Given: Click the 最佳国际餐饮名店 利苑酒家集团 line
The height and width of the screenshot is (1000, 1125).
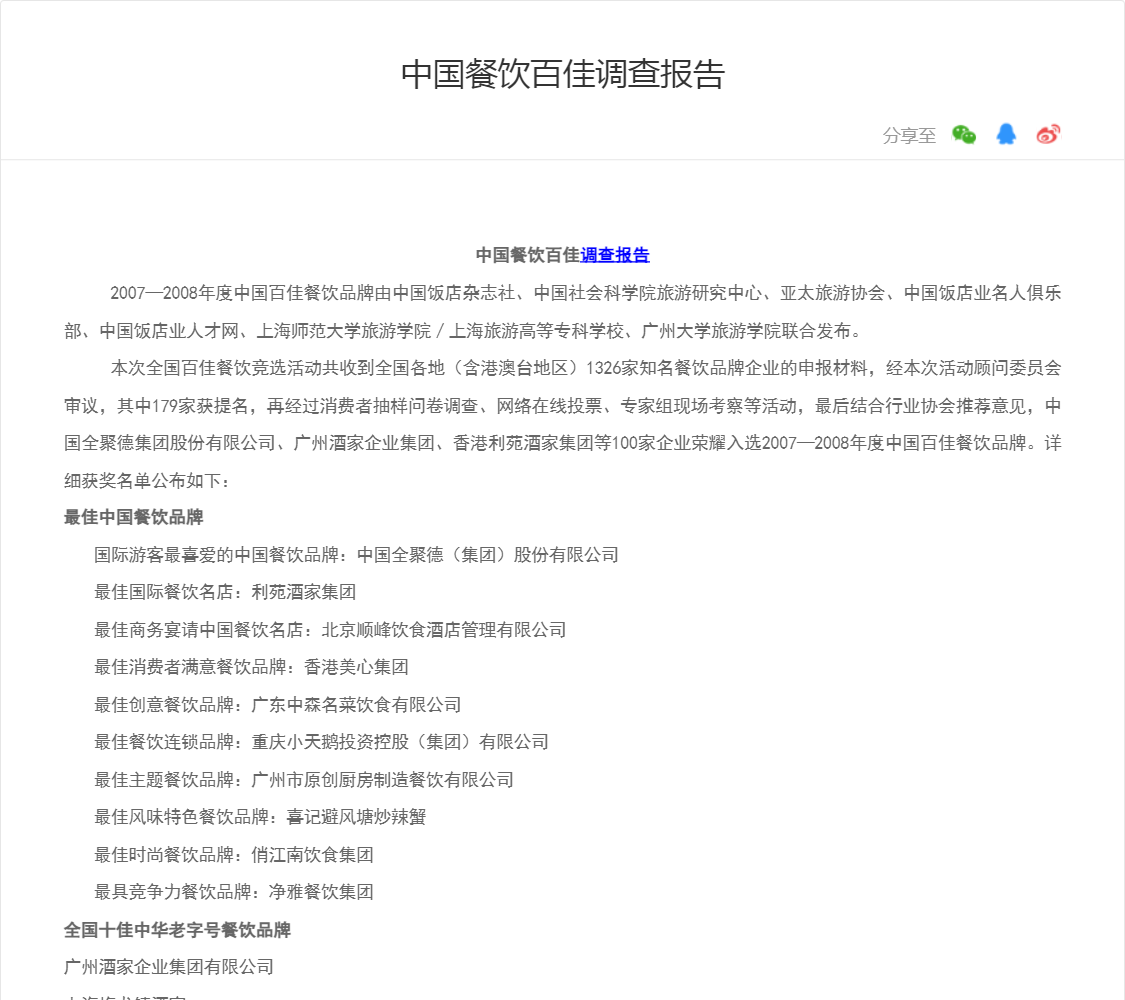Looking at the screenshot, I should tap(225, 592).
